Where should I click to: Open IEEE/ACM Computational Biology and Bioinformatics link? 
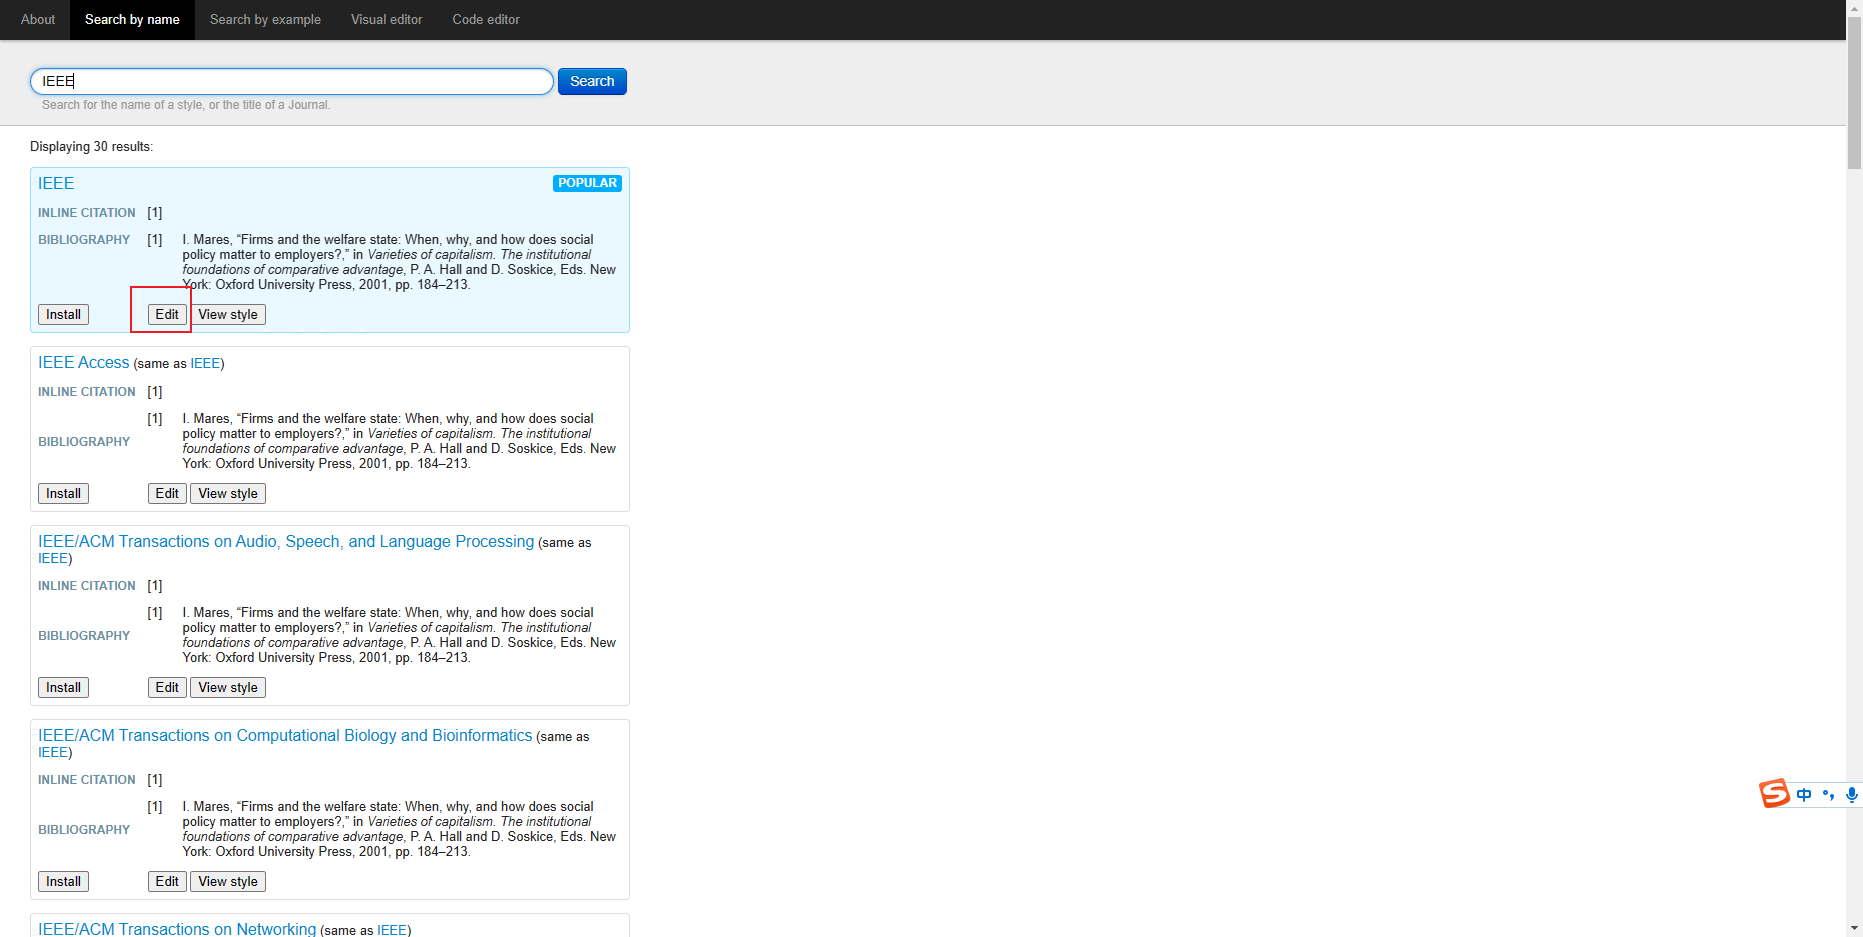285,735
